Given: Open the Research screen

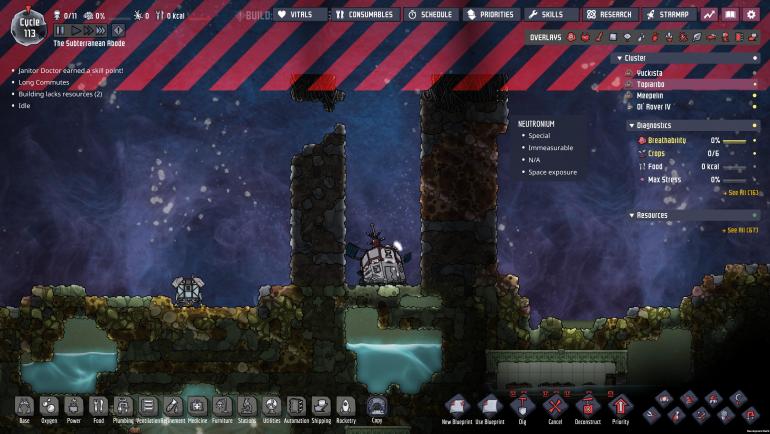Looking at the screenshot, I should (608, 15).
